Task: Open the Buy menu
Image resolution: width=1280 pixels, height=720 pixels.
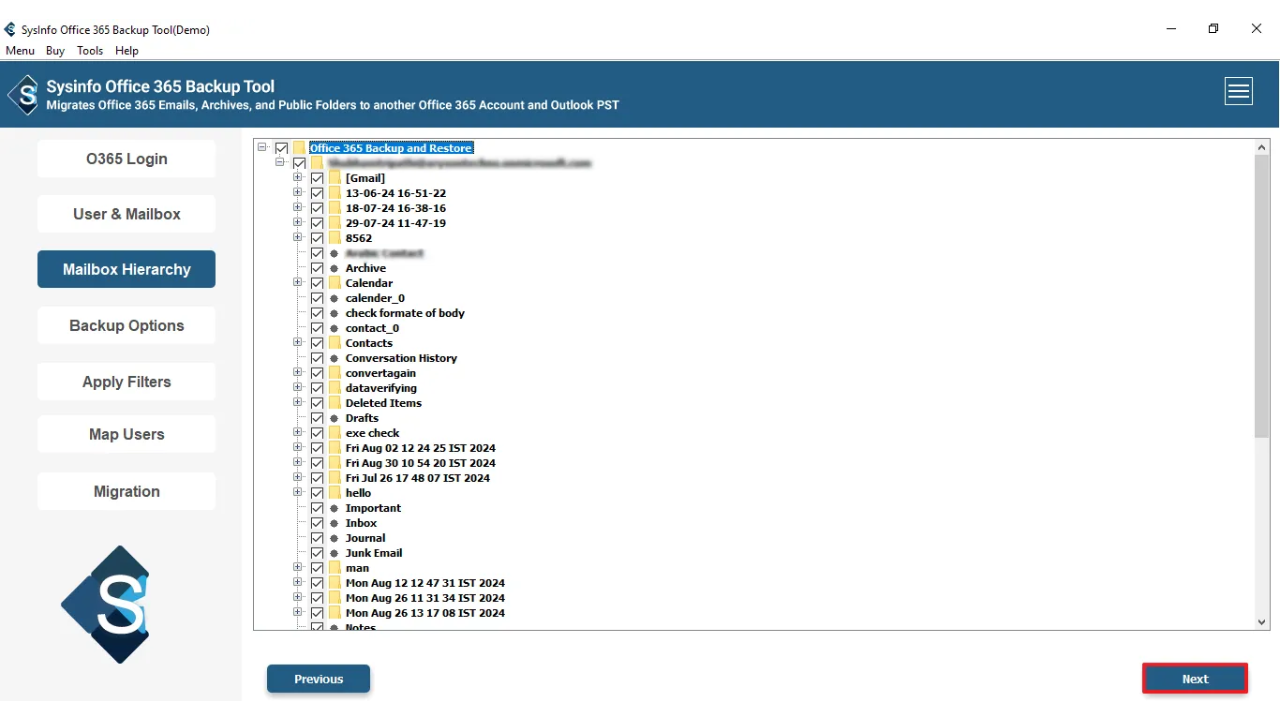Action: 55,50
